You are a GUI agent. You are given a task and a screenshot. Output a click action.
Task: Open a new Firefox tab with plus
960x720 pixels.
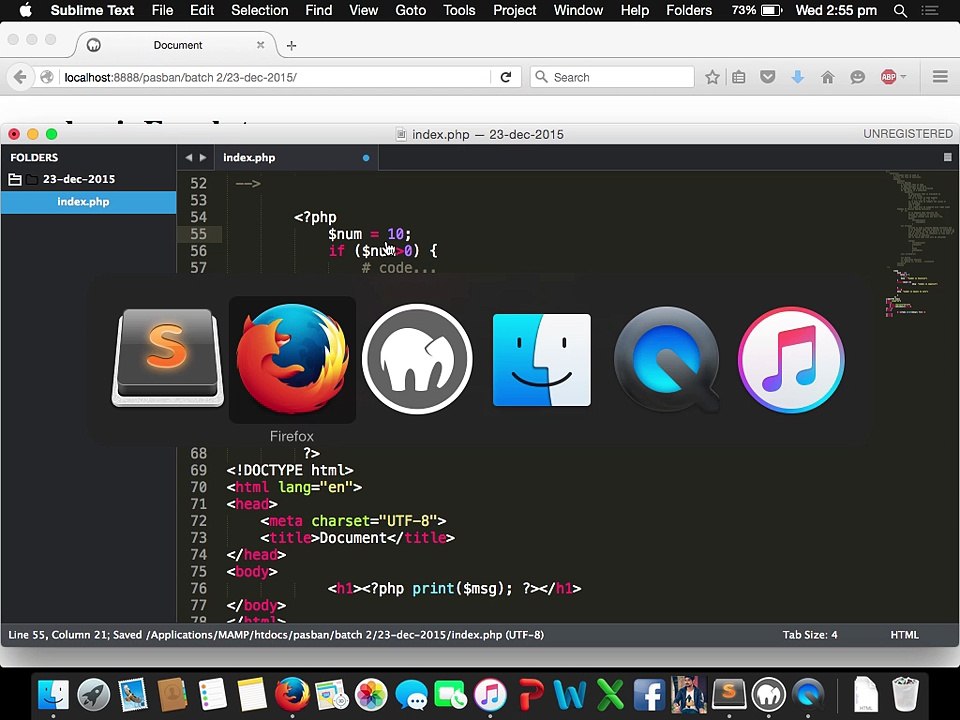click(291, 45)
